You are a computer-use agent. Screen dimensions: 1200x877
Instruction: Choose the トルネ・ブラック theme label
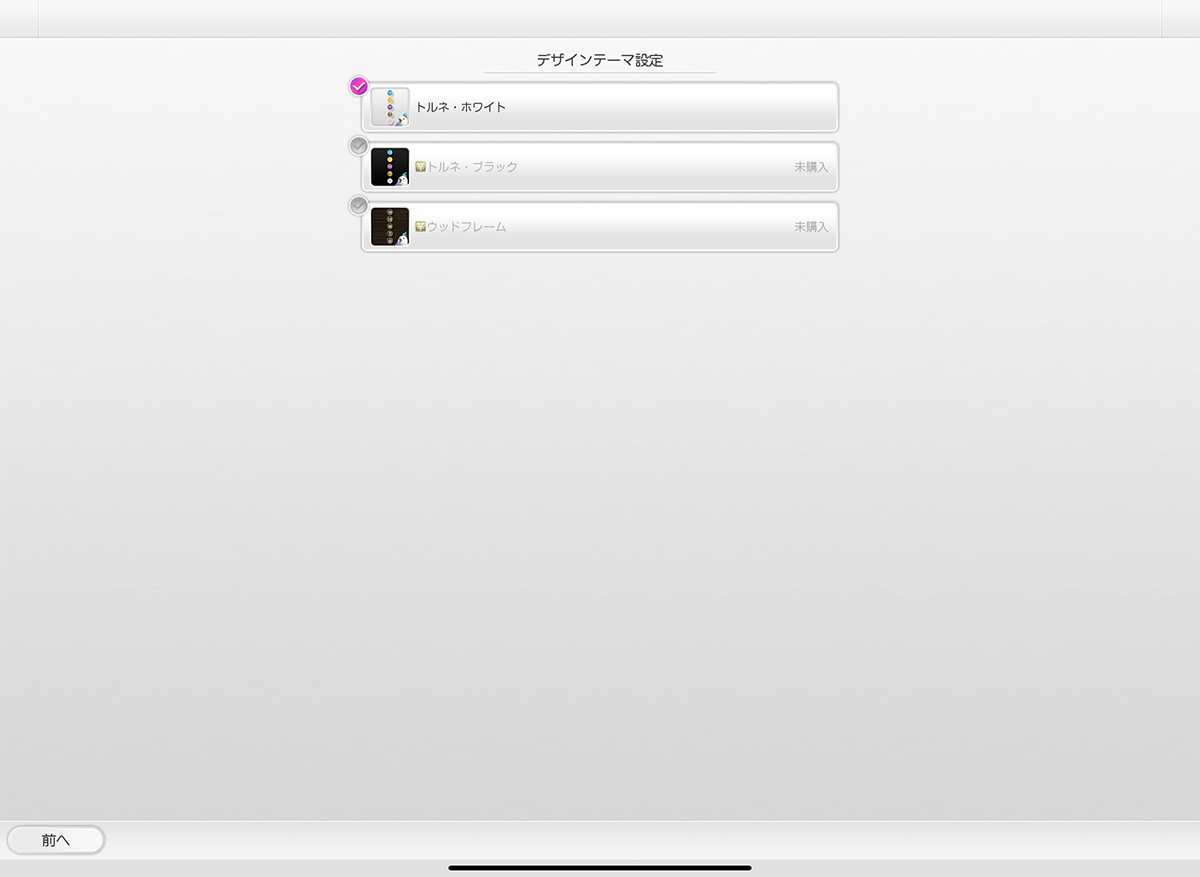pos(472,167)
